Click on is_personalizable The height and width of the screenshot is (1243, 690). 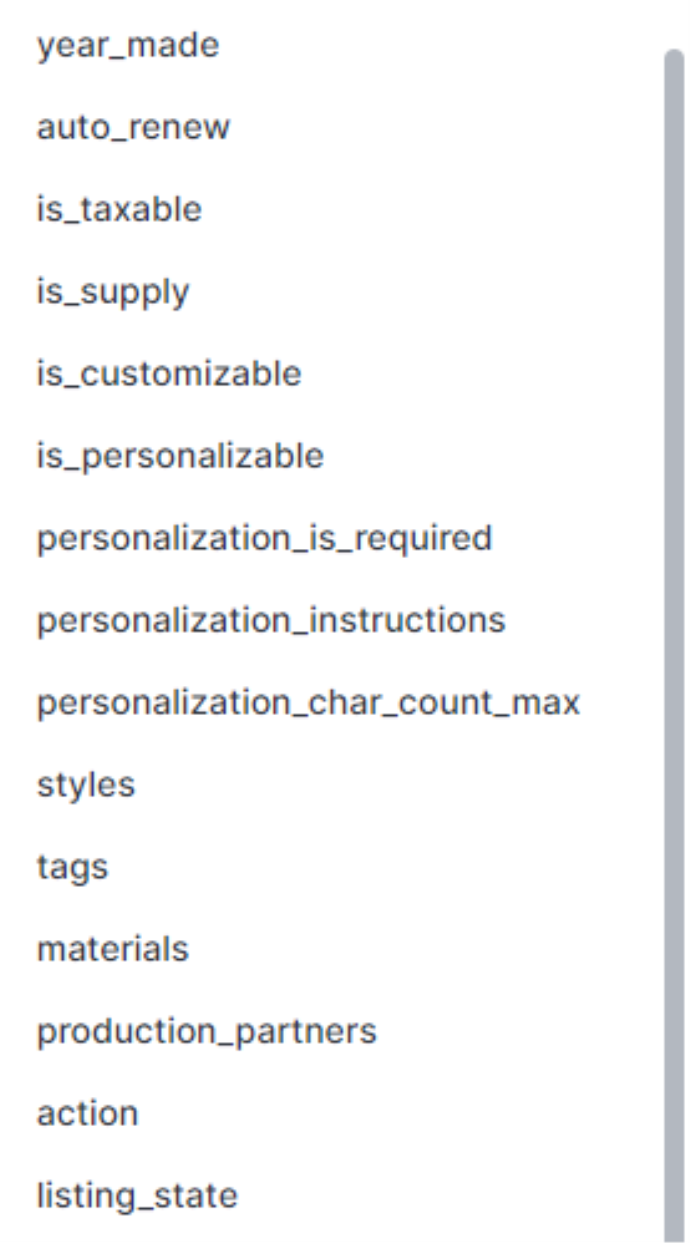click(180, 455)
